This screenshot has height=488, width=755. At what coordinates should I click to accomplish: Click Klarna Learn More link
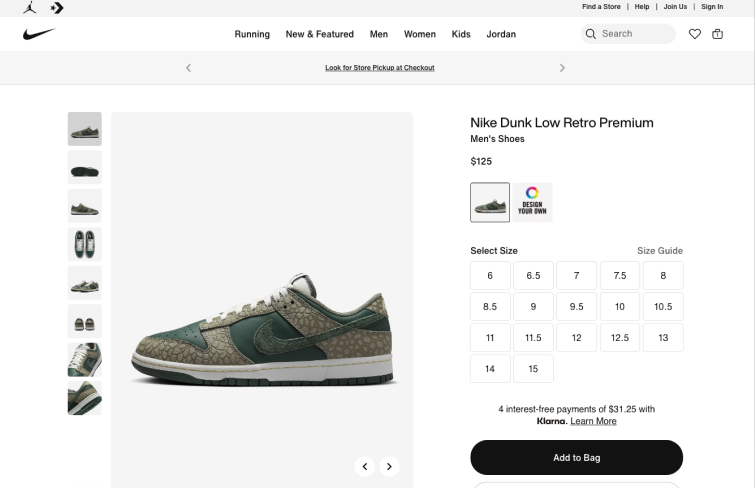coord(593,421)
